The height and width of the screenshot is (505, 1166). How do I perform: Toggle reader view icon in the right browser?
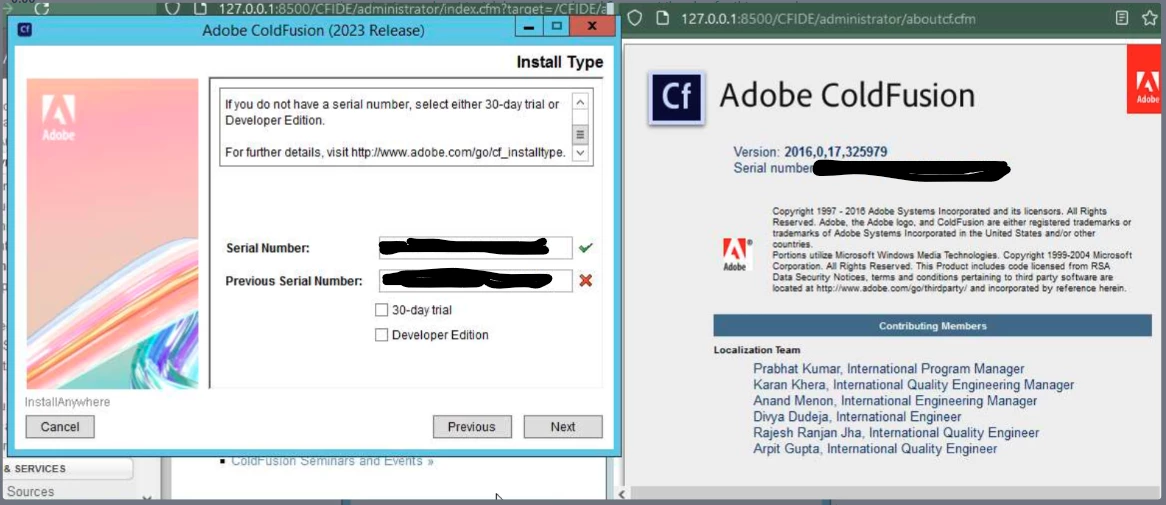pos(1121,18)
